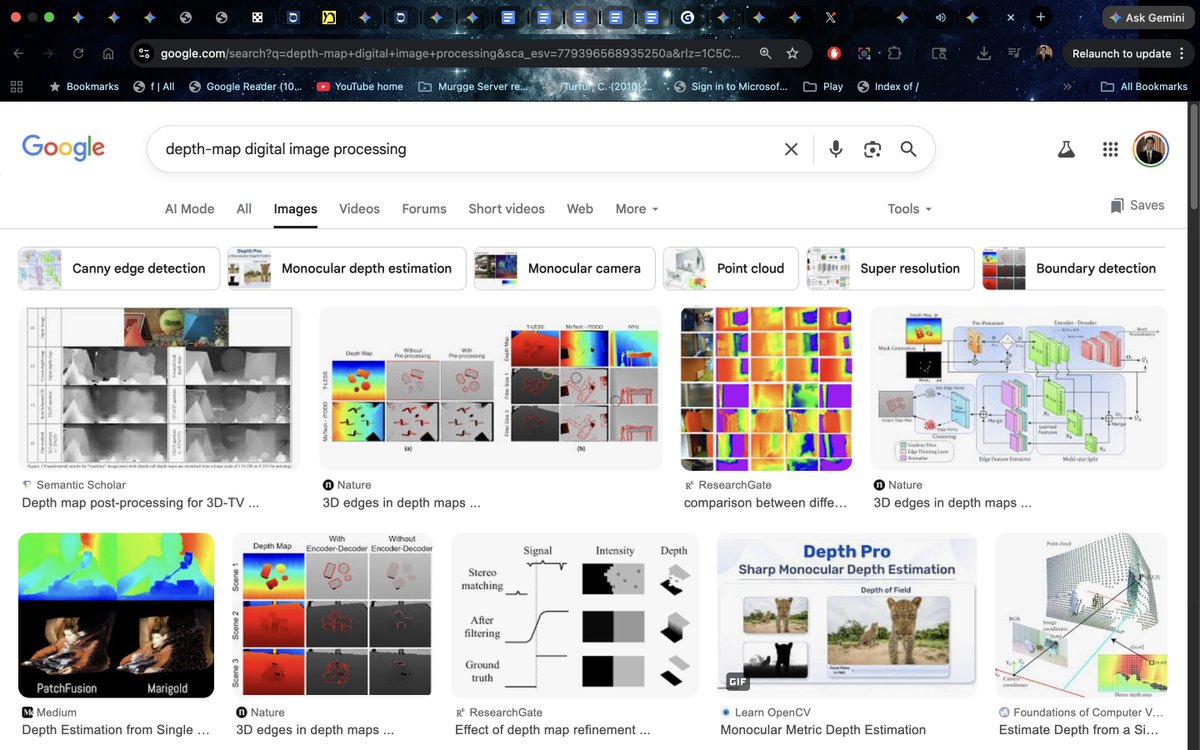Select the Web tab
This screenshot has height=750, width=1200.
coord(580,208)
